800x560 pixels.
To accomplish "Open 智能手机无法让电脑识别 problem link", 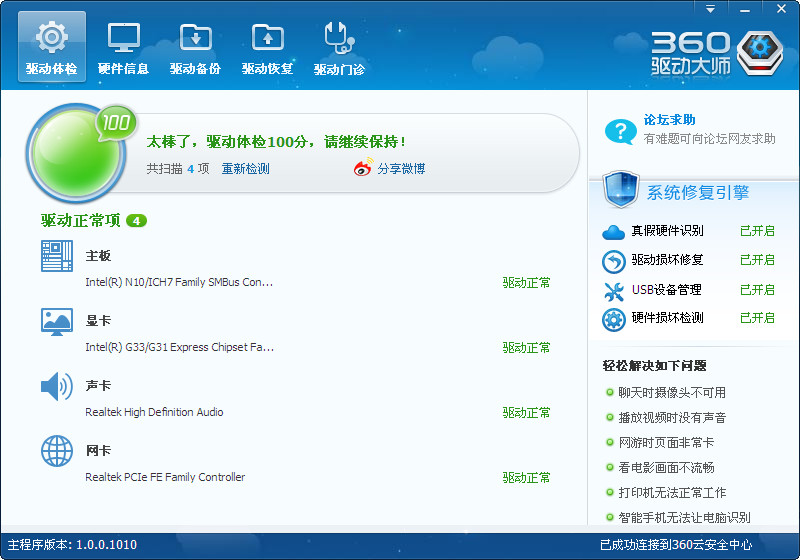I will tap(684, 518).
